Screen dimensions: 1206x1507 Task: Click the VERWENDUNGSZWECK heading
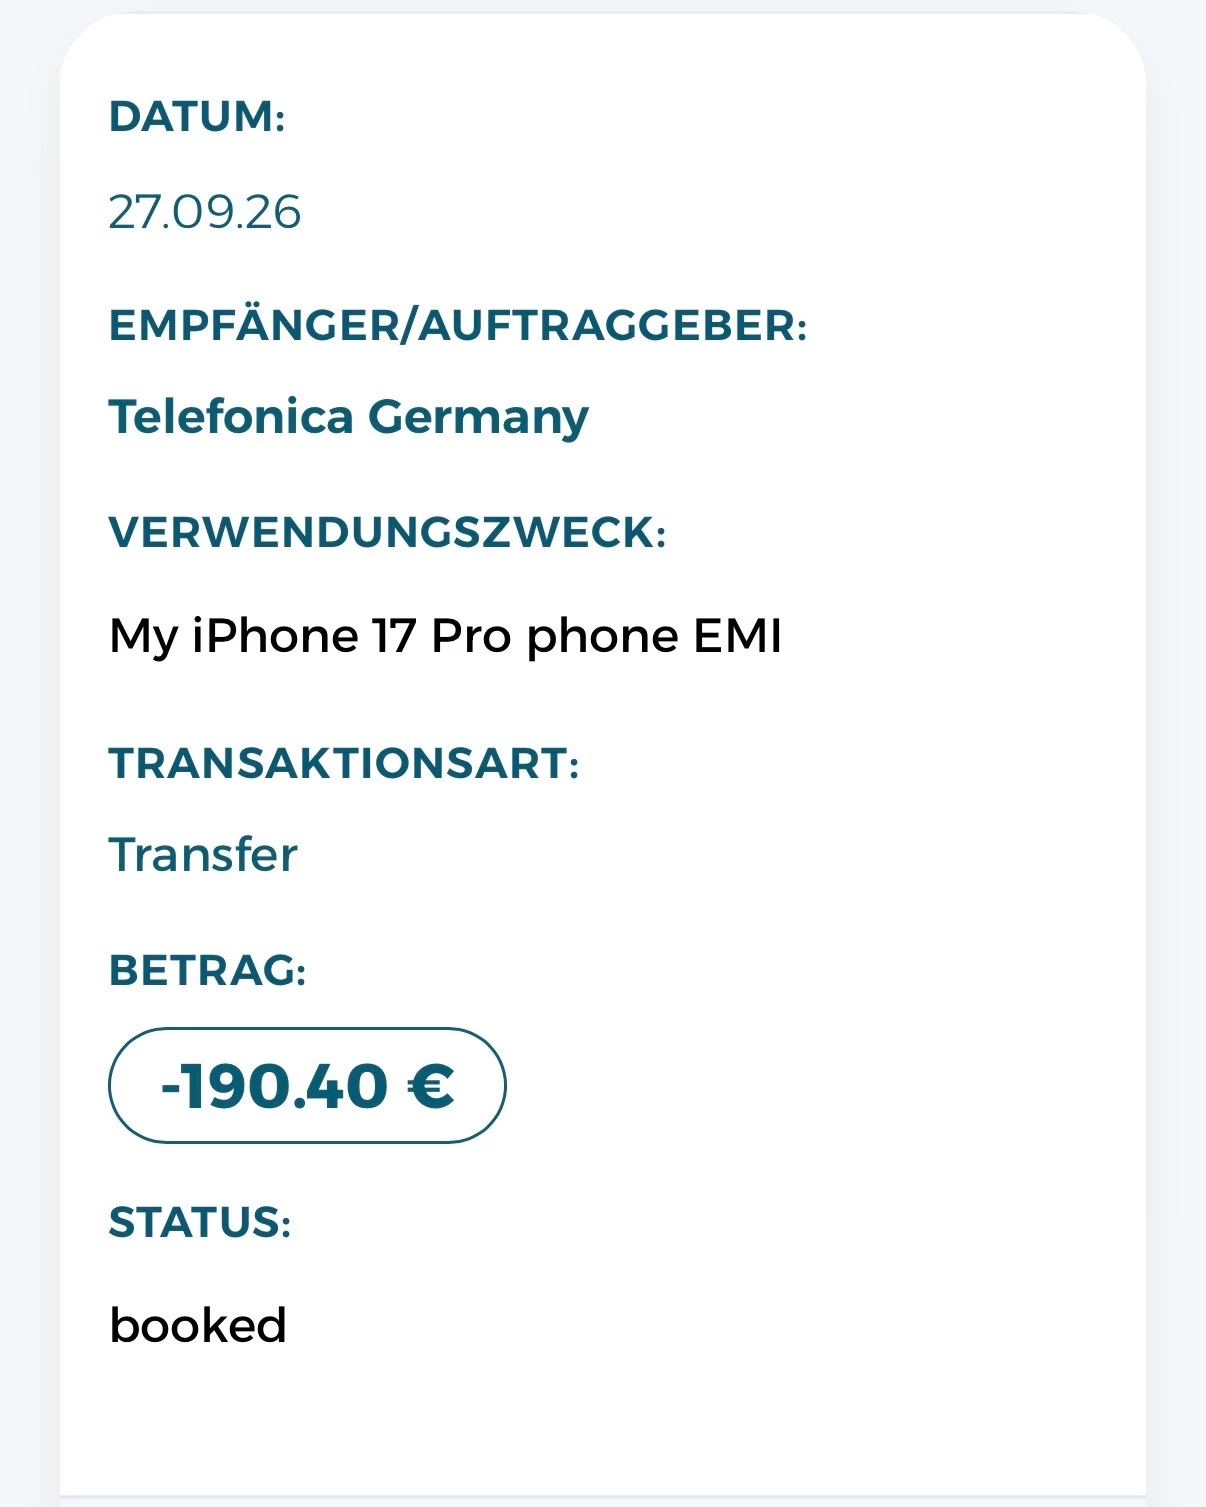click(387, 532)
